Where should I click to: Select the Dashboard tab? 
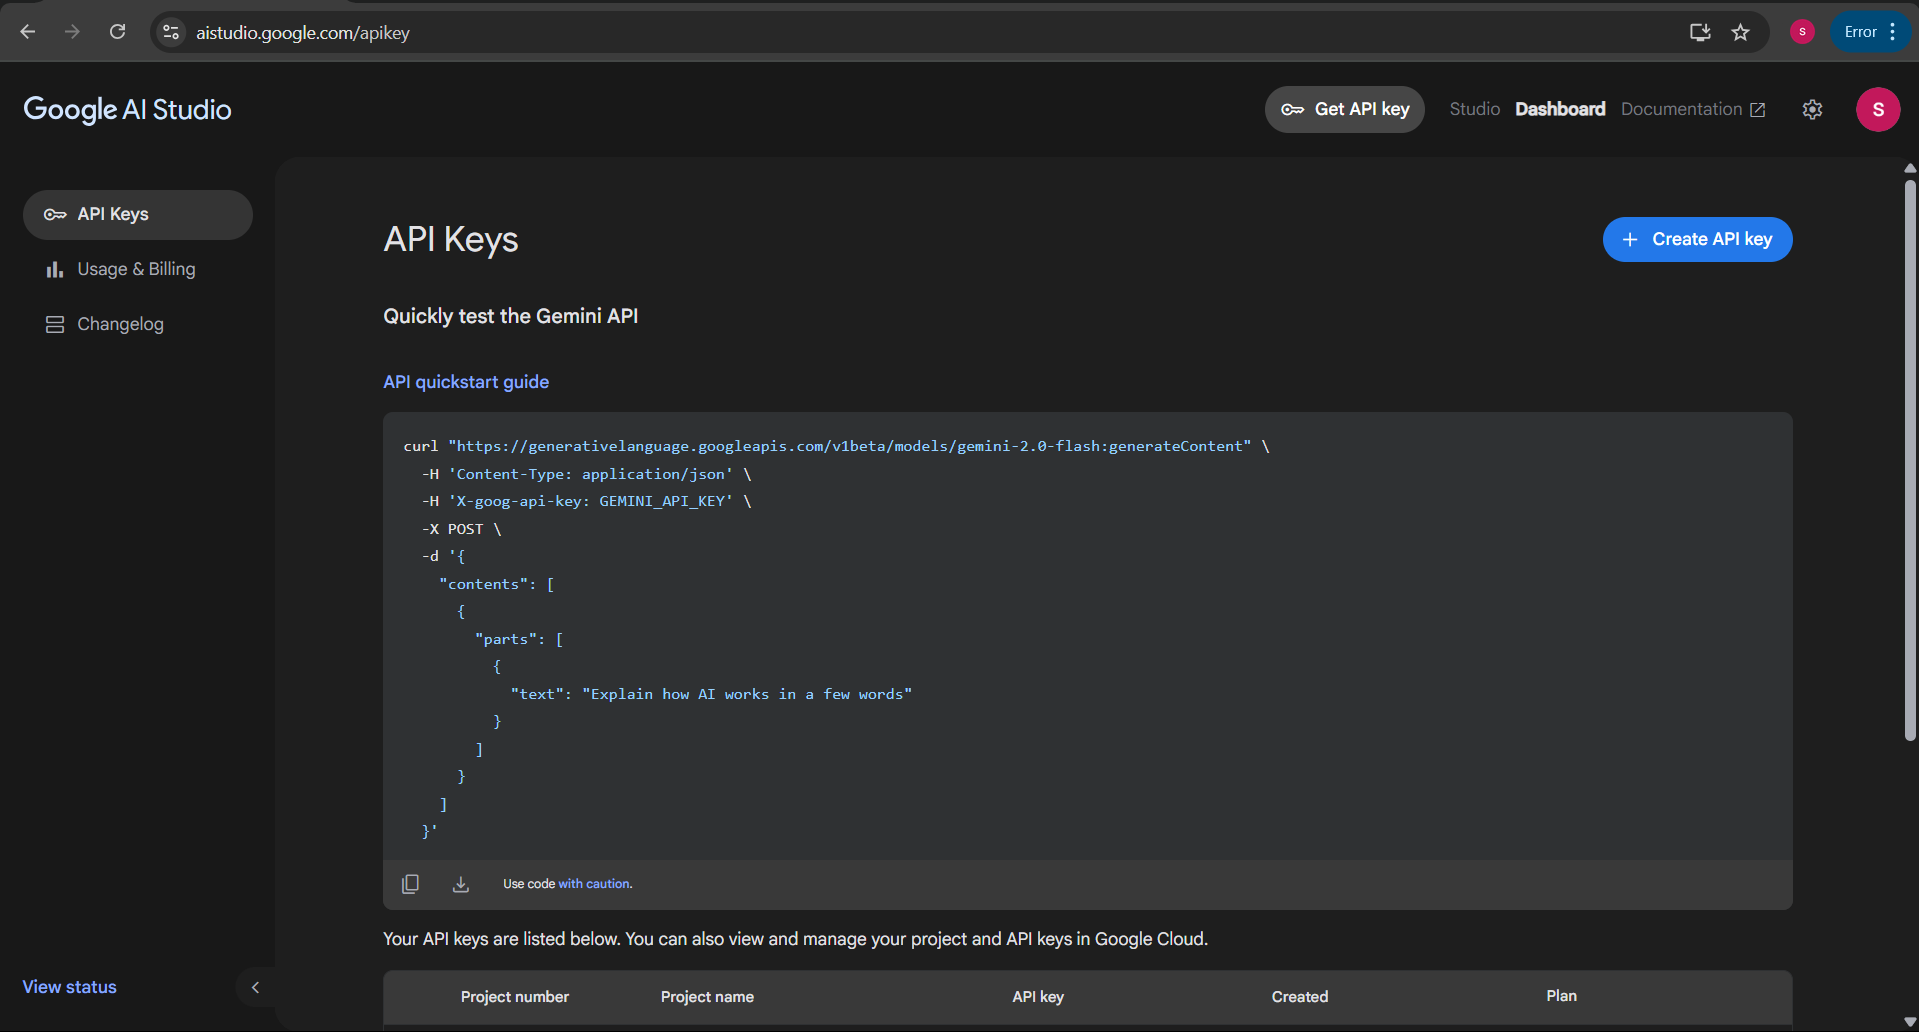1560,109
